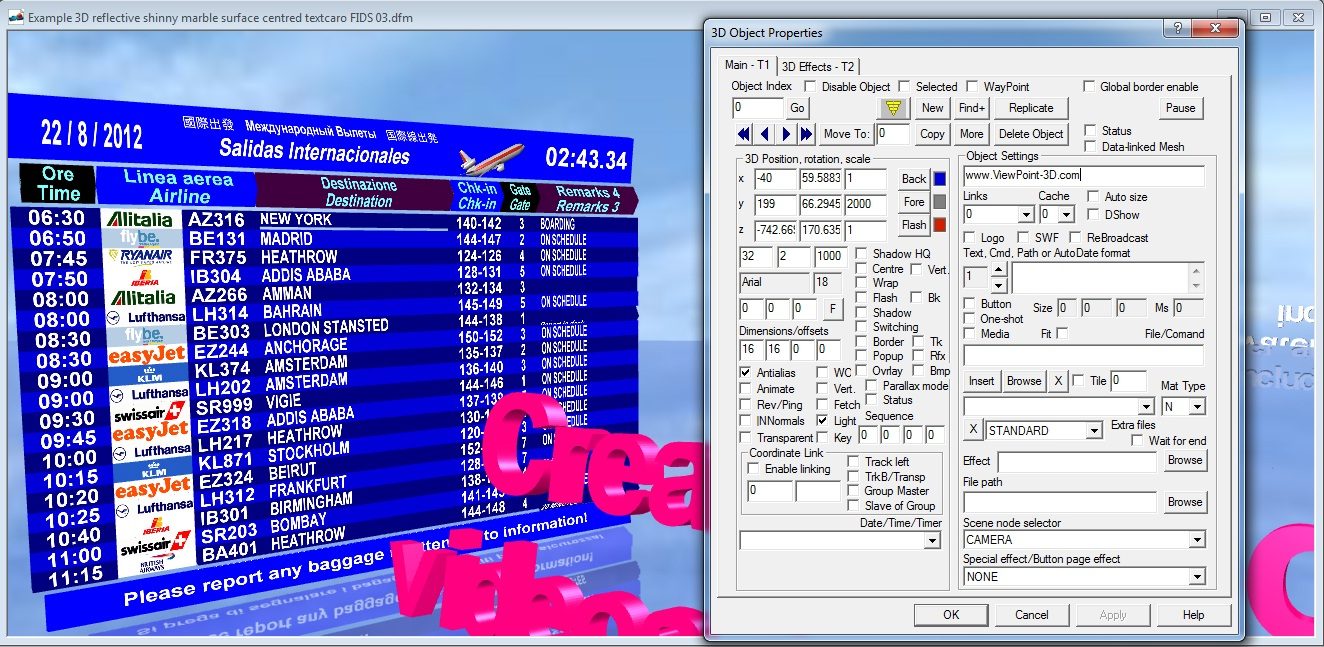
Task: Tick the Auto size checkbox
Action: 1092,197
